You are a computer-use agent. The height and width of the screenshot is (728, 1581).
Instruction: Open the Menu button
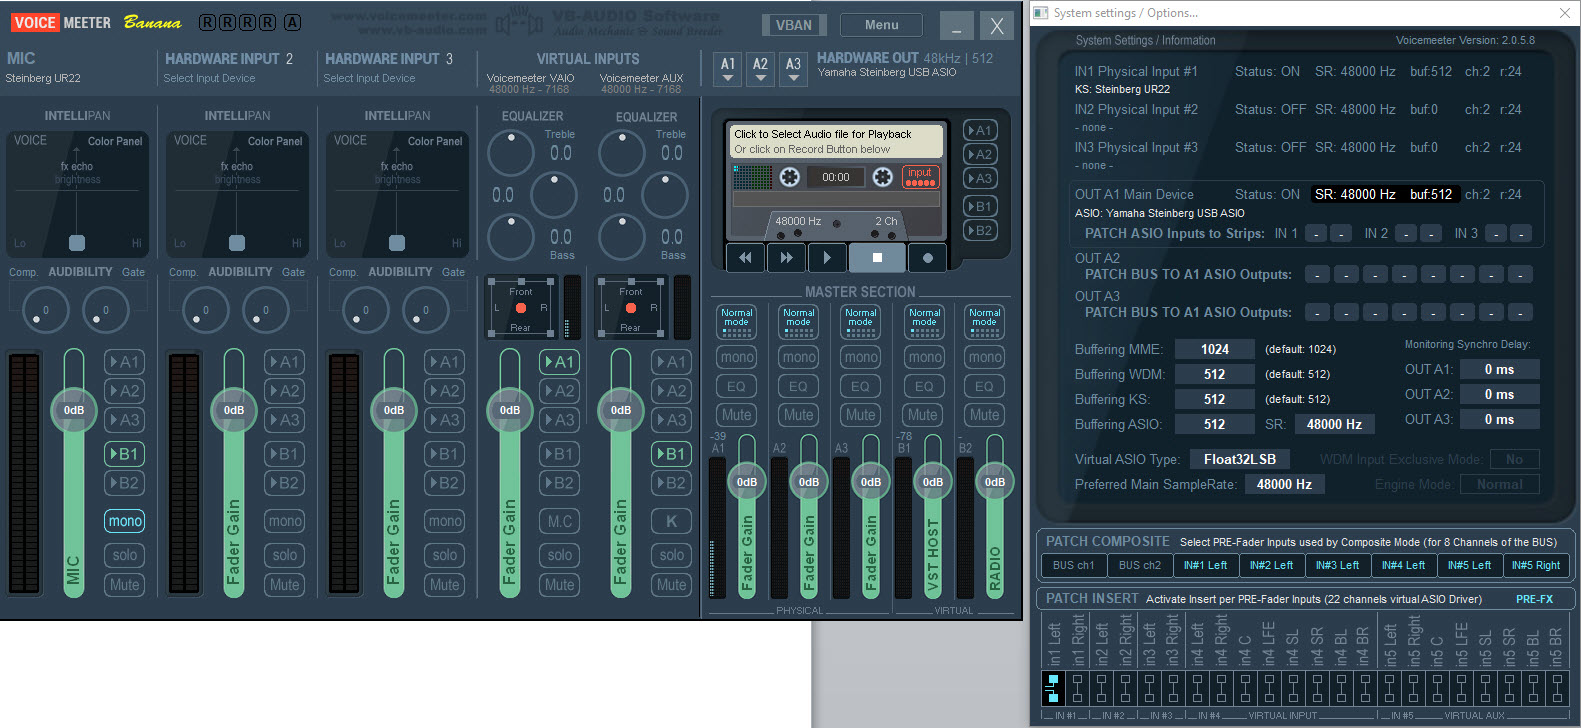click(x=881, y=25)
